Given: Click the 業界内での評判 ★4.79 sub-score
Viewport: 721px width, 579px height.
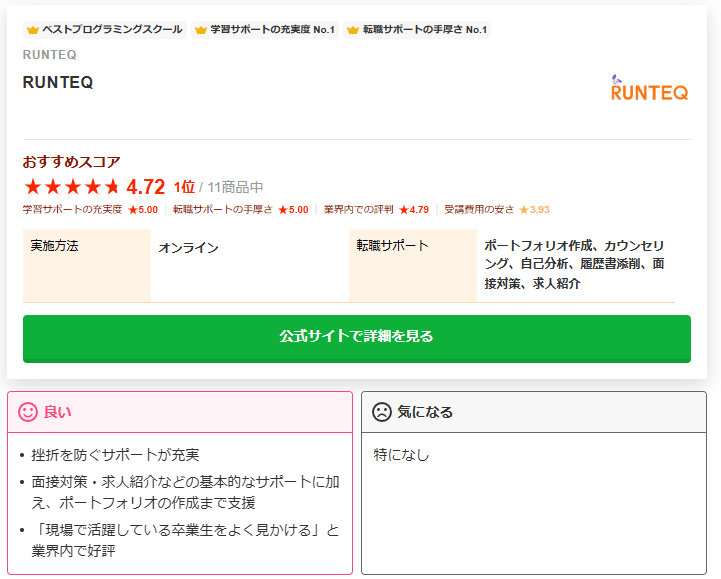Looking at the screenshot, I should coord(376,210).
